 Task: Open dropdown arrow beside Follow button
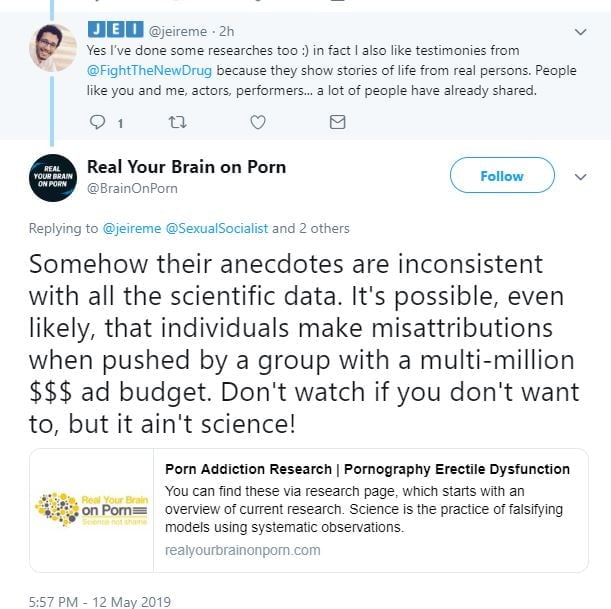pos(580,176)
